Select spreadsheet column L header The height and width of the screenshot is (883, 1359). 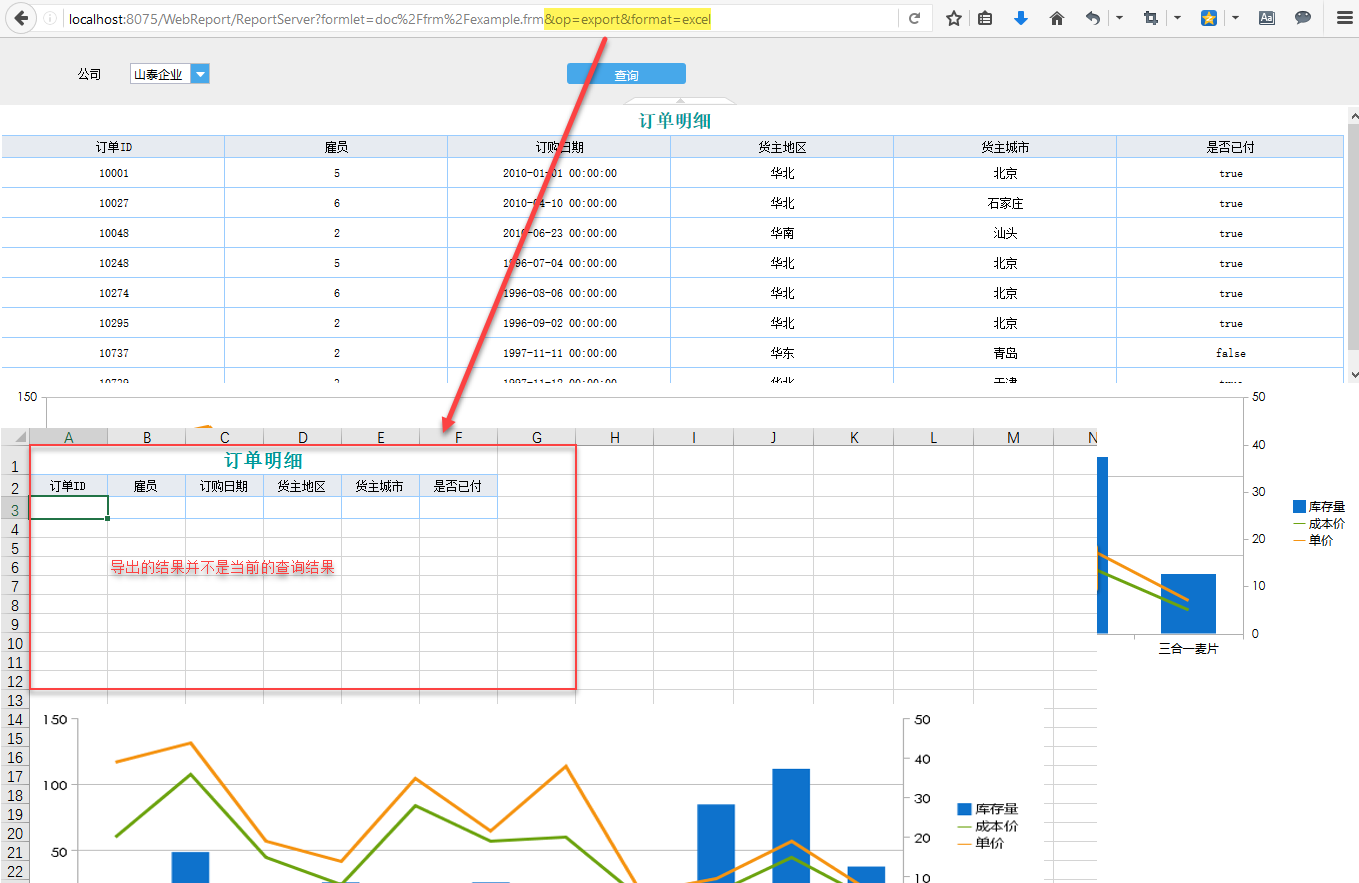tap(934, 437)
